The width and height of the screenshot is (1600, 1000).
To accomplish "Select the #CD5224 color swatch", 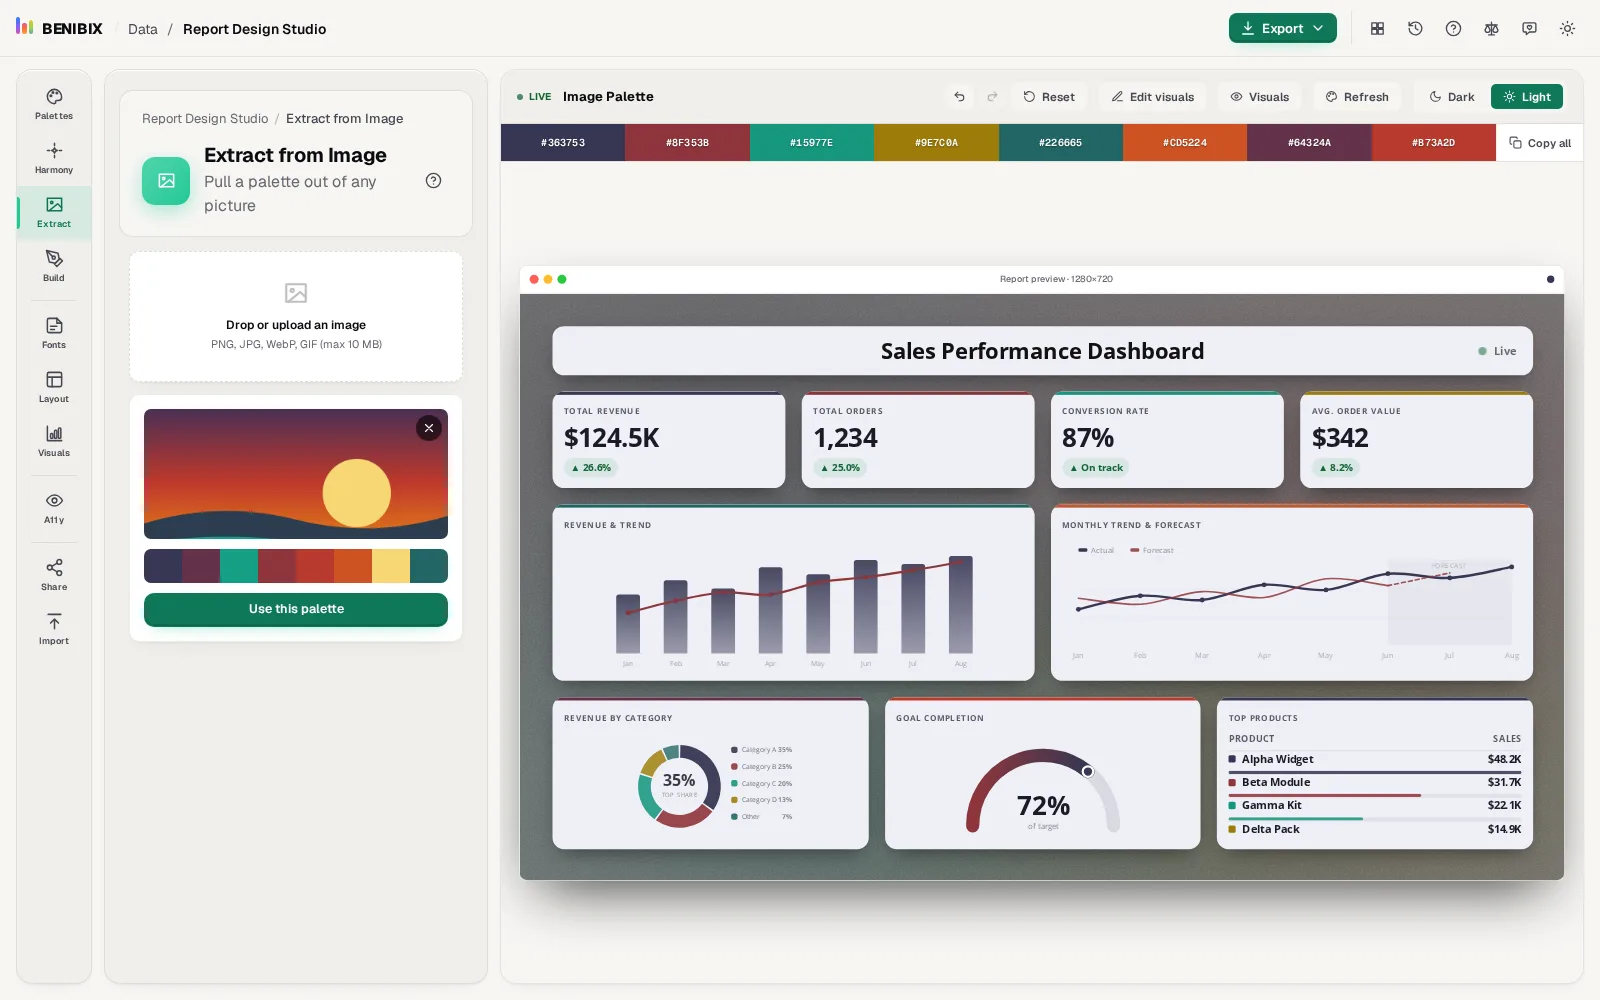I will pos(1184,143).
